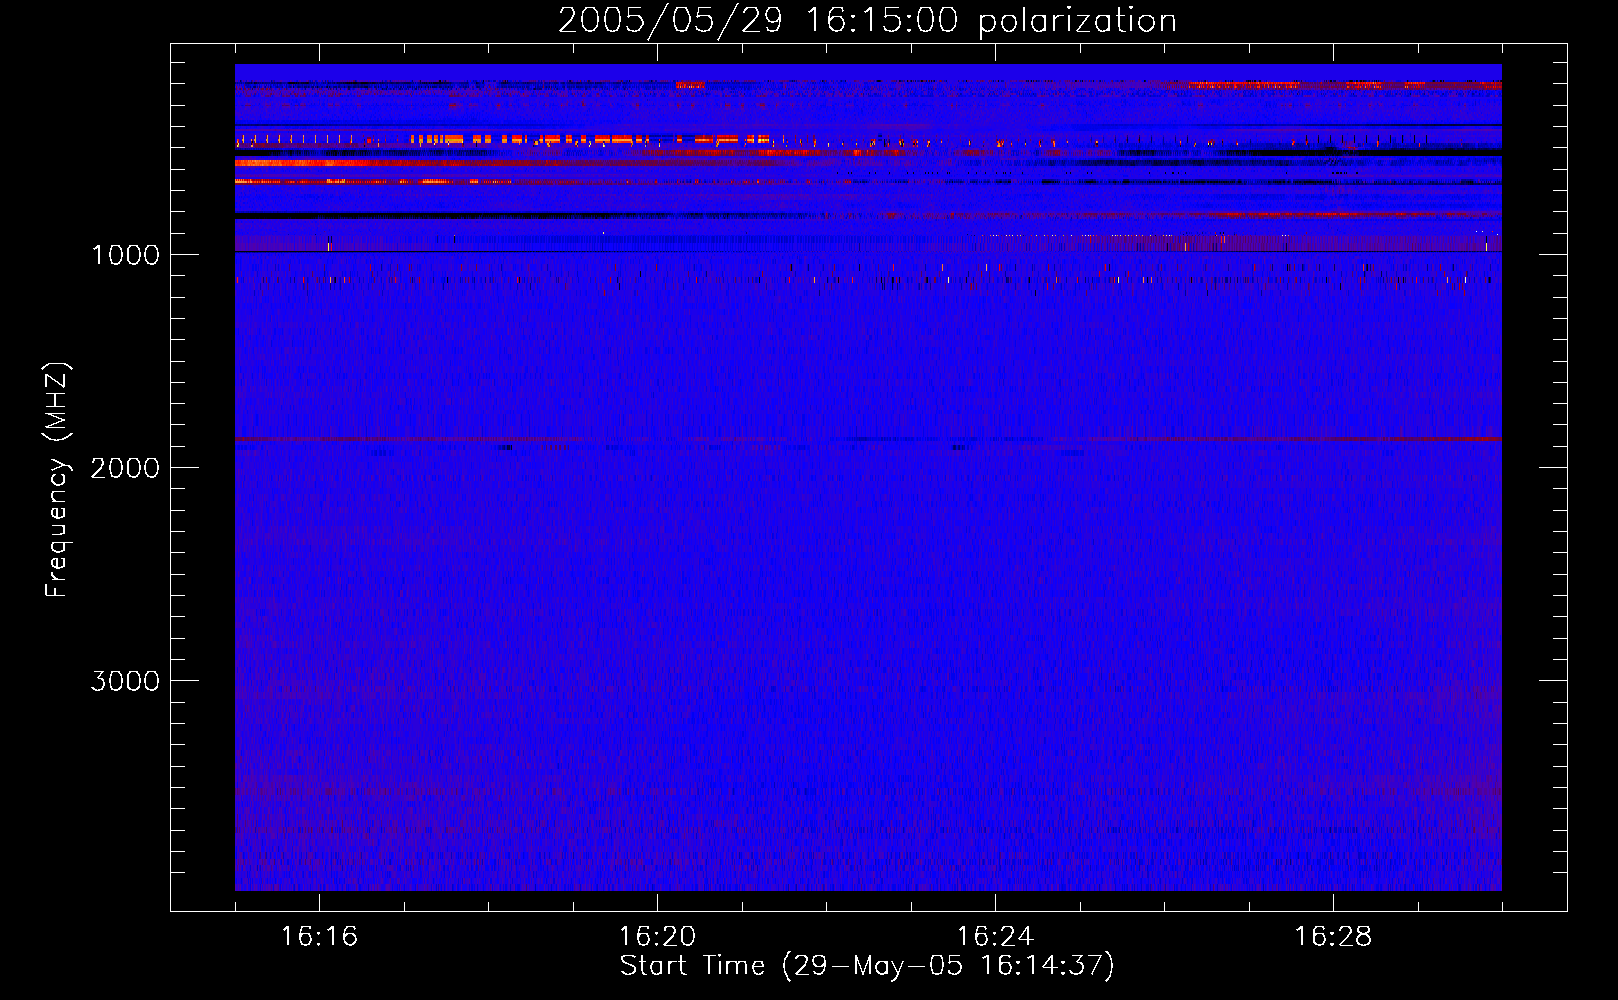This screenshot has width=1618, height=1000.
Task: Click the 3000 frequency tick label
Action: [125, 681]
